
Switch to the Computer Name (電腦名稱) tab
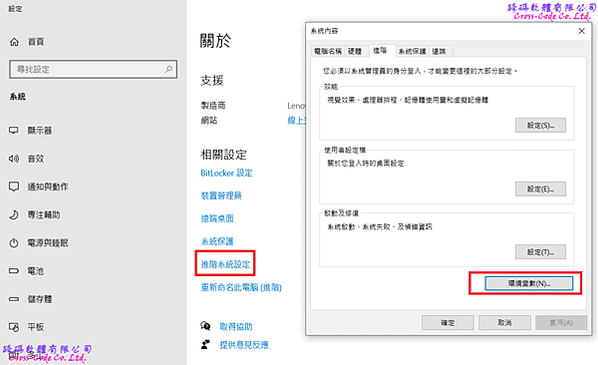pos(328,51)
